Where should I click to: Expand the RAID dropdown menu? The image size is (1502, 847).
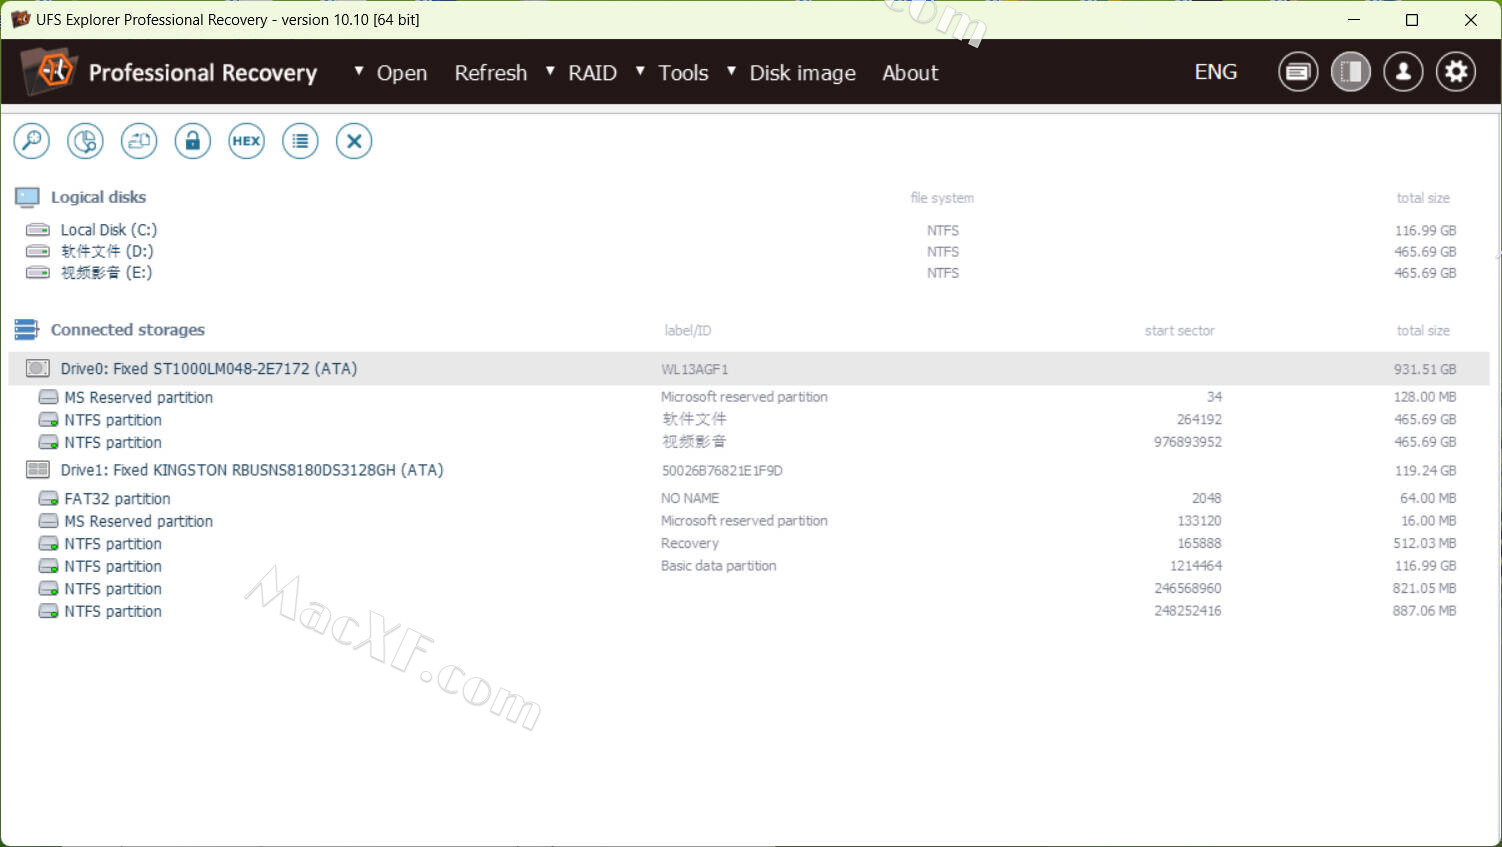pyautogui.click(x=582, y=73)
